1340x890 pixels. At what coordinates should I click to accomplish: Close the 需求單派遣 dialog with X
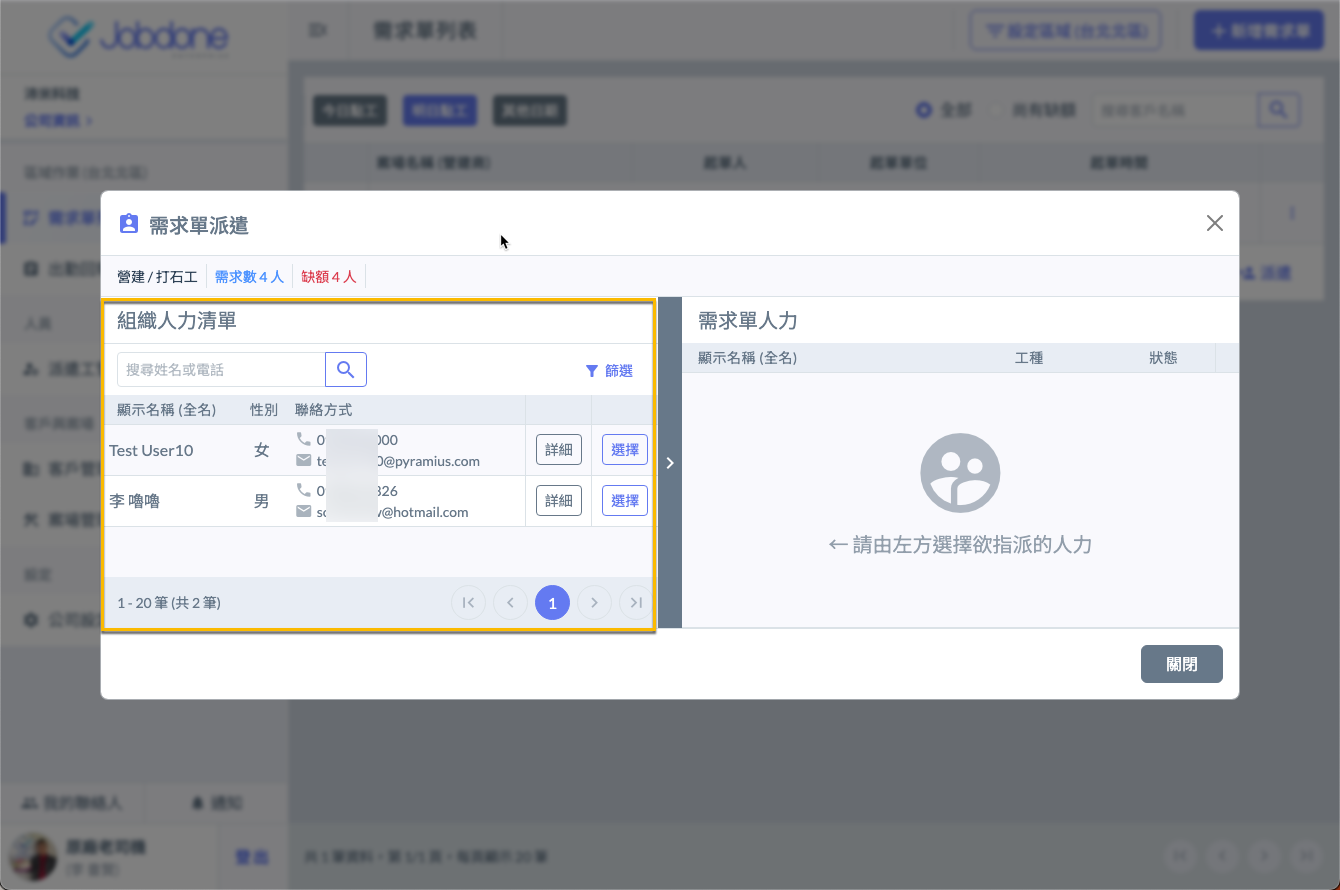(1214, 223)
